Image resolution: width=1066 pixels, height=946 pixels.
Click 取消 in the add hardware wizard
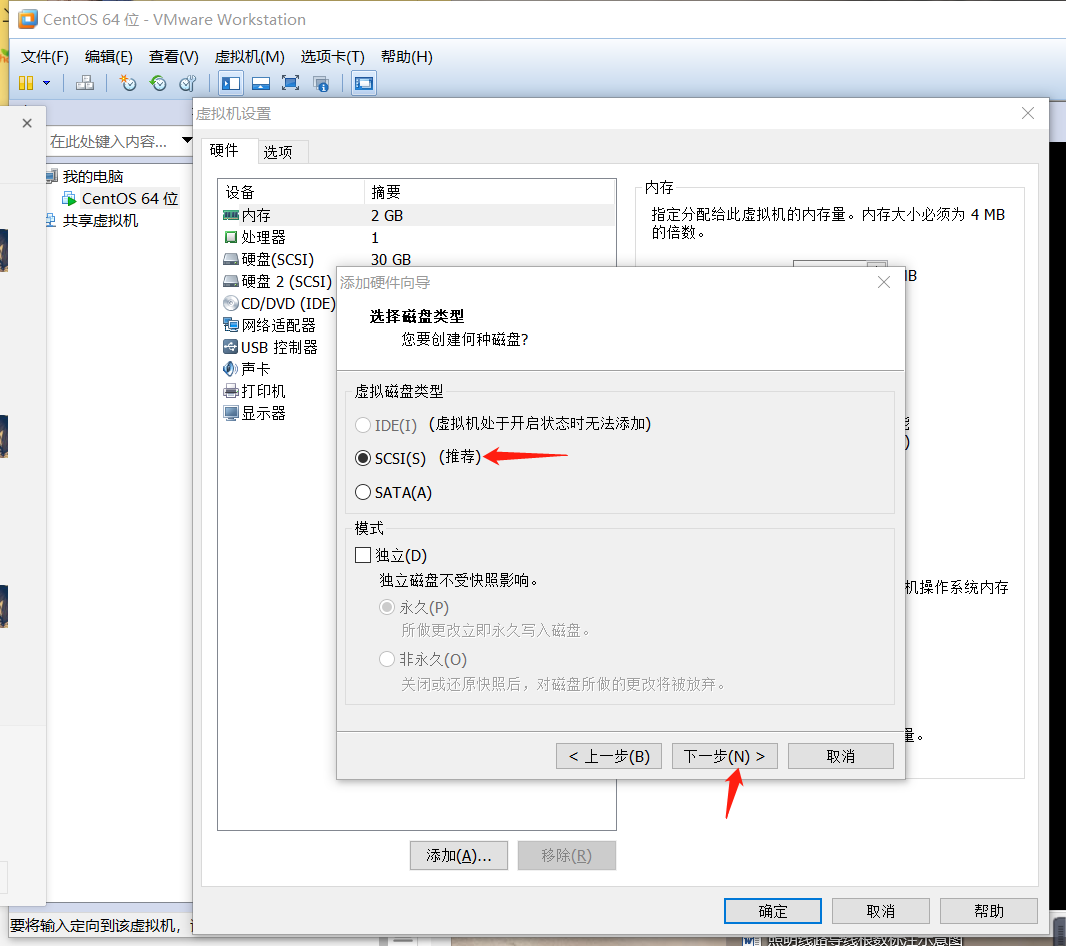(841, 756)
